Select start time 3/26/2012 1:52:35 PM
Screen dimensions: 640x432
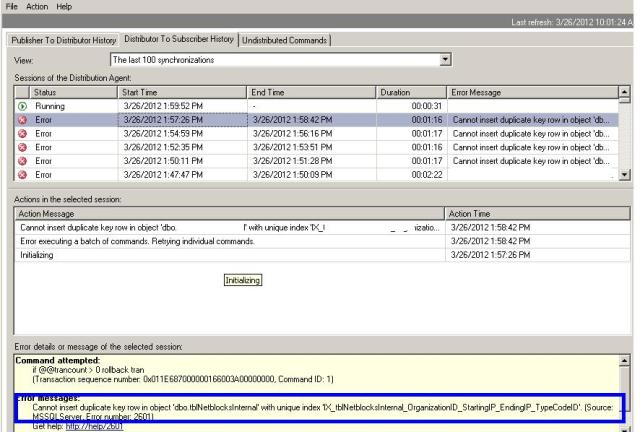click(x=163, y=147)
